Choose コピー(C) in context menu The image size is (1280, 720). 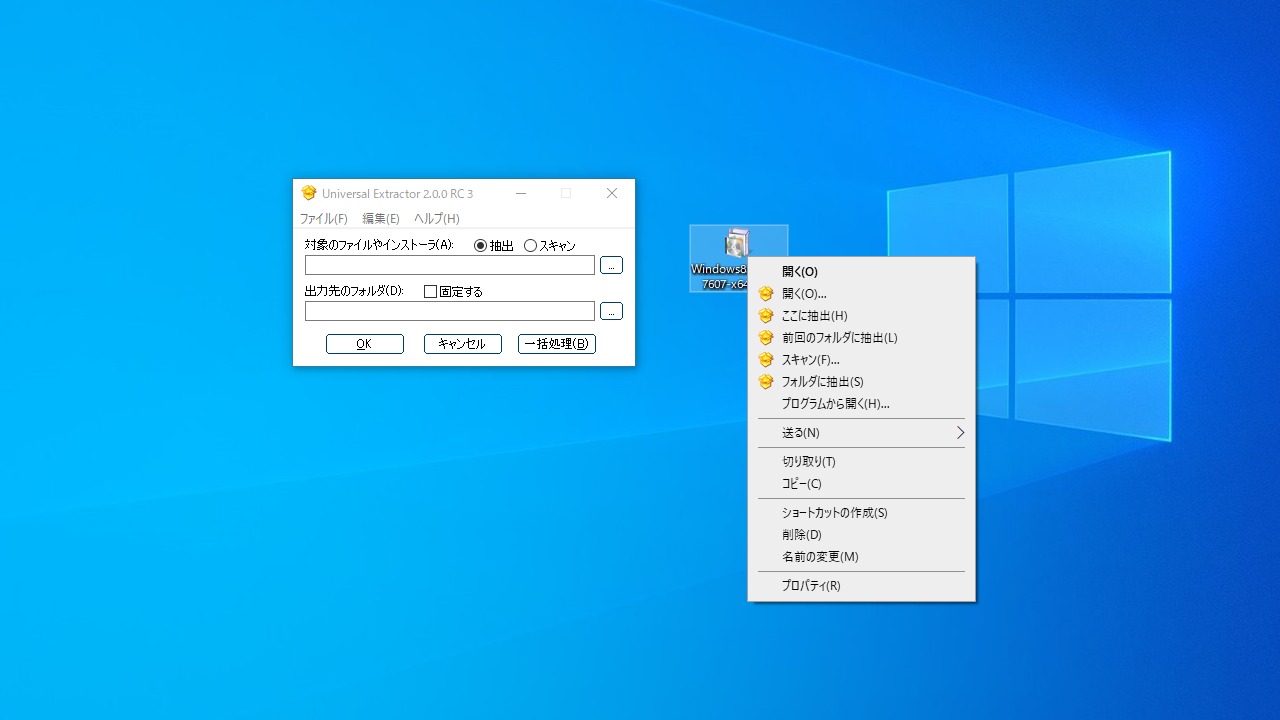861,484
